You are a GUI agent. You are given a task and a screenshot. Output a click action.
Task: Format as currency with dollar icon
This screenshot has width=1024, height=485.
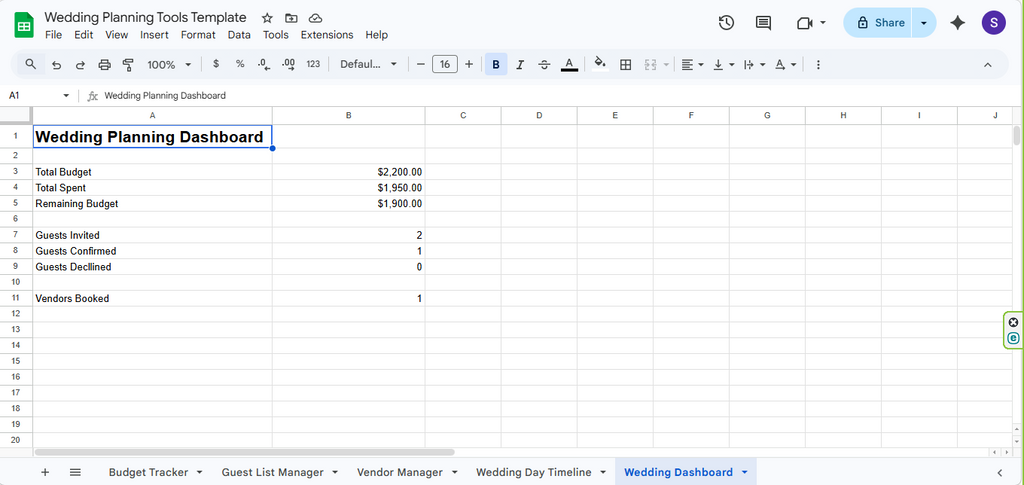click(x=216, y=64)
